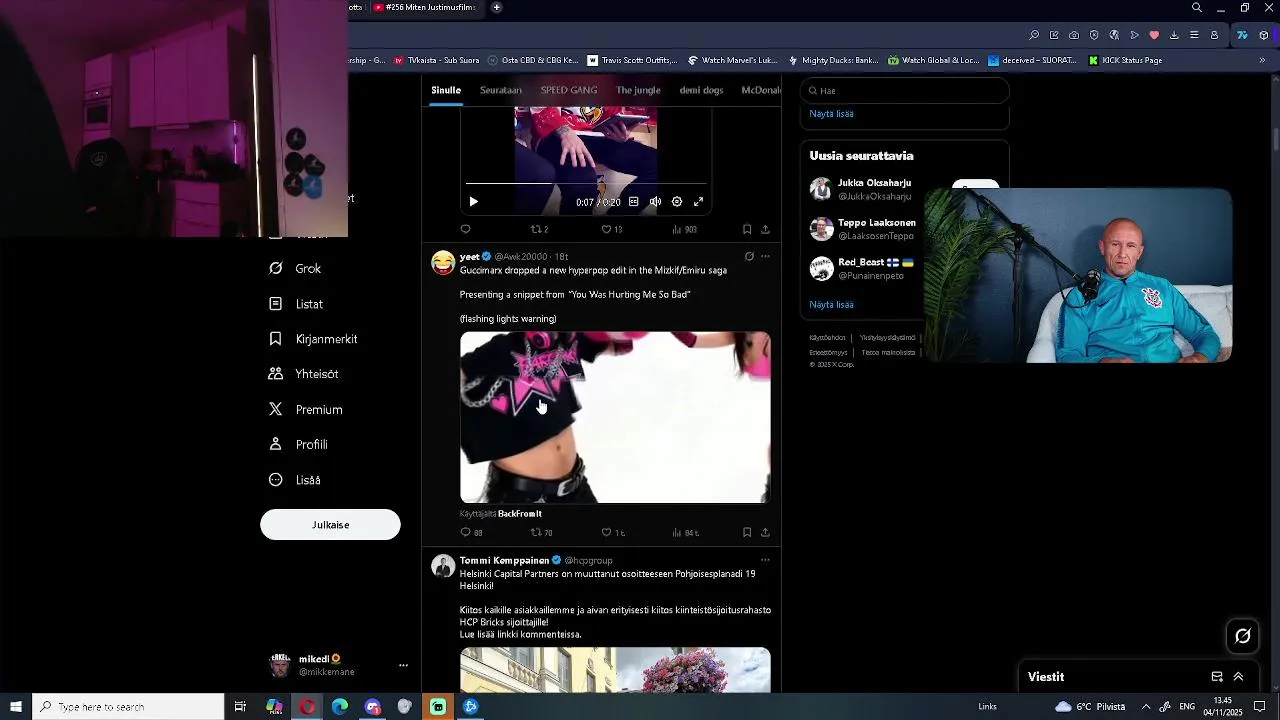1280x720 pixels.
Task: Click taskbar search box
Action: [128, 706]
